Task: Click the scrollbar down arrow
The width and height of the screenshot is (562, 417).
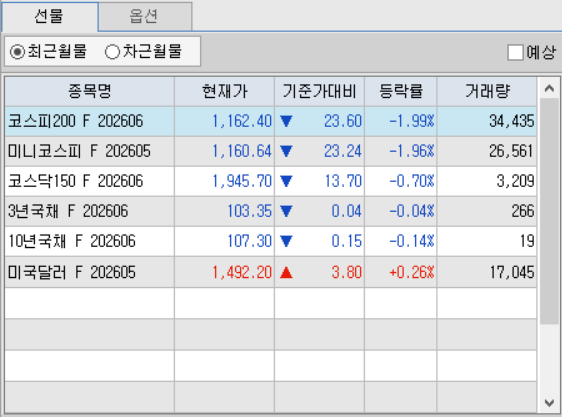Action: click(549, 403)
